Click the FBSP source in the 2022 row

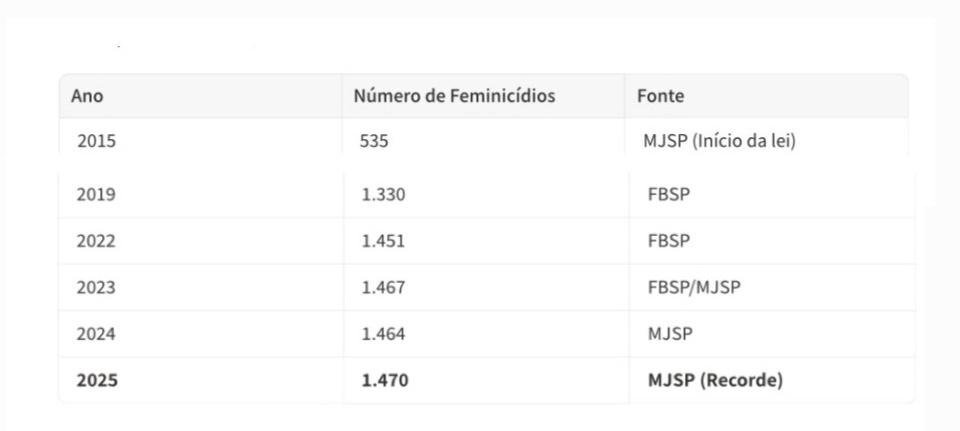click(x=669, y=241)
